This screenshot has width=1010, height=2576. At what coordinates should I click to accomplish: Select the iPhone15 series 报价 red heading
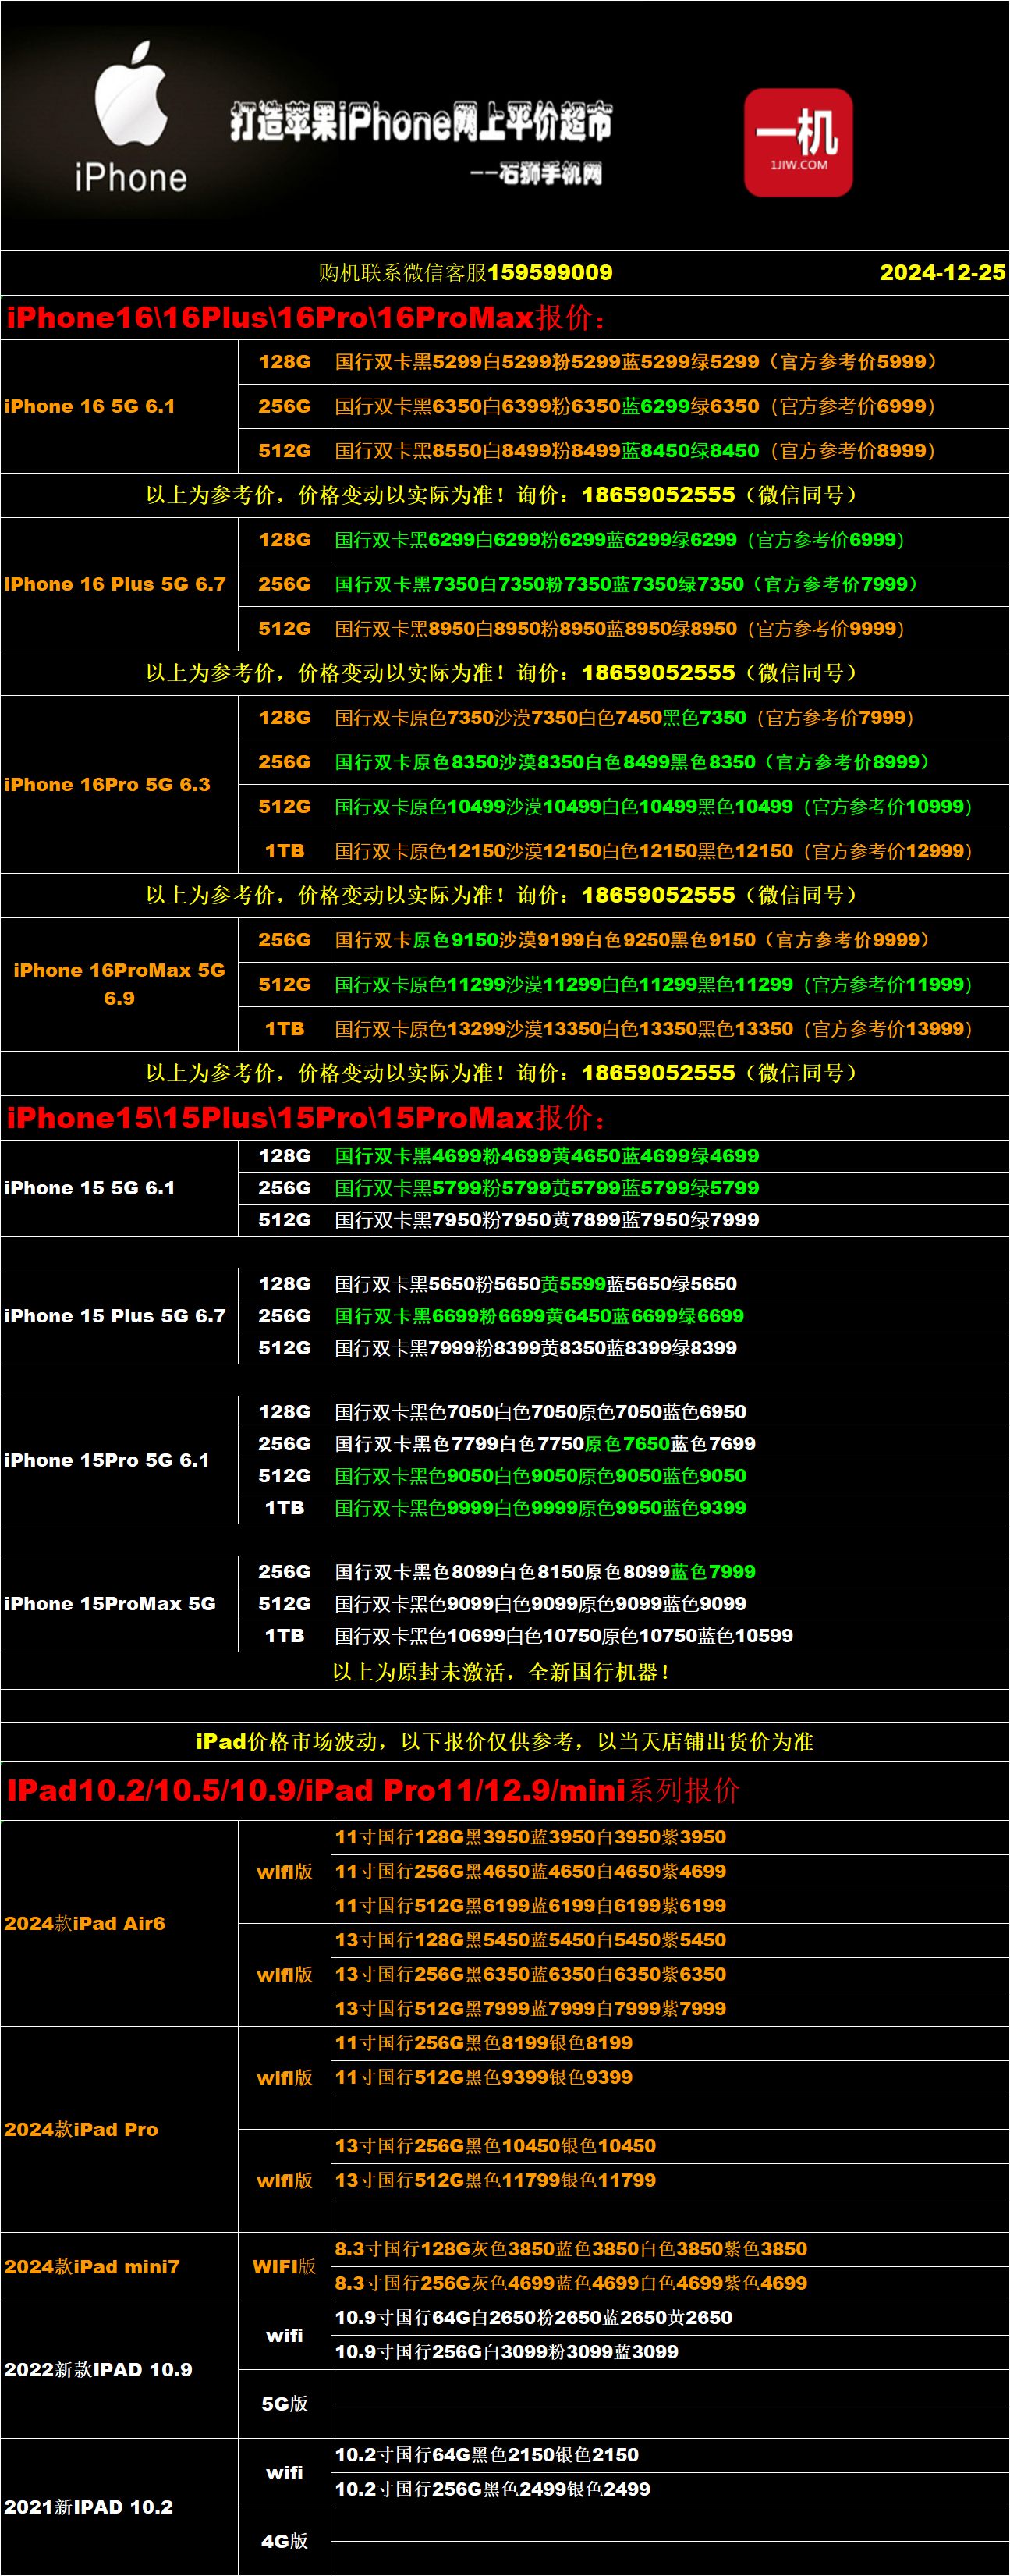point(305,1118)
